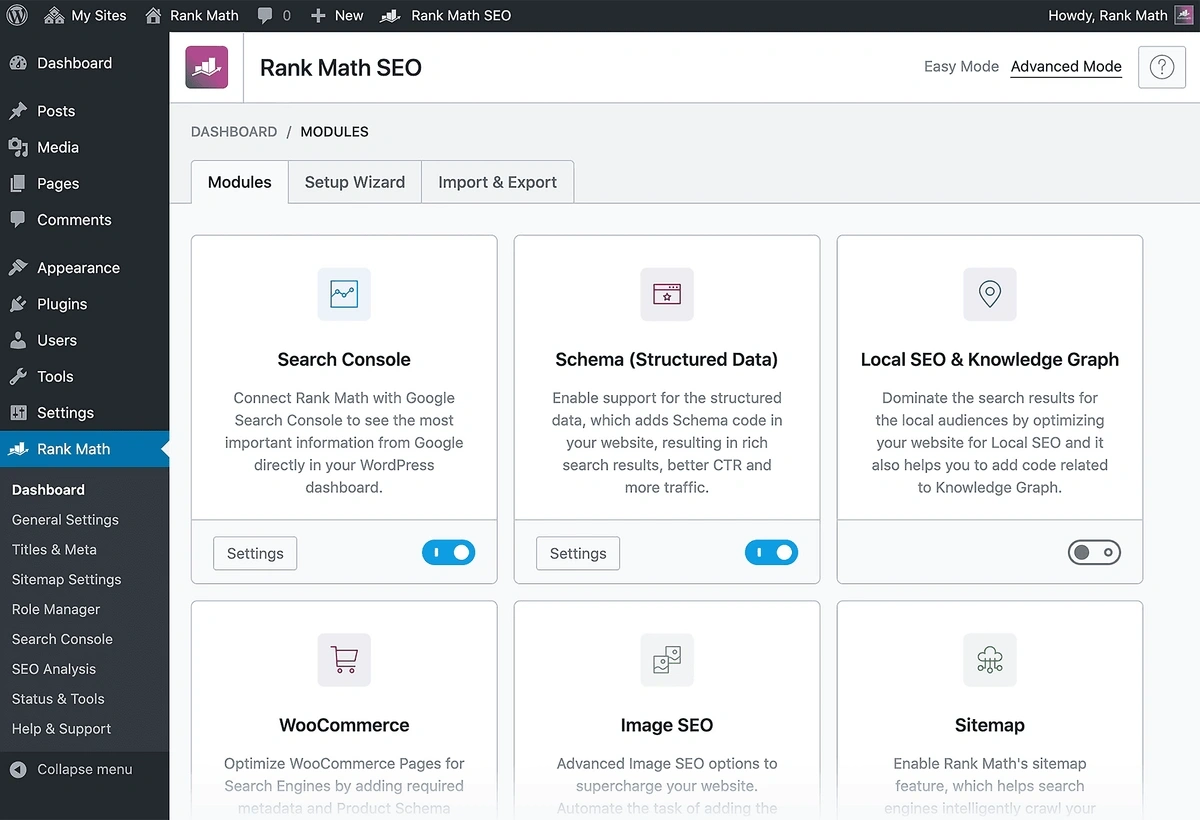
Task: Open Comments in the sidebar
Action: [x=85, y=220]
